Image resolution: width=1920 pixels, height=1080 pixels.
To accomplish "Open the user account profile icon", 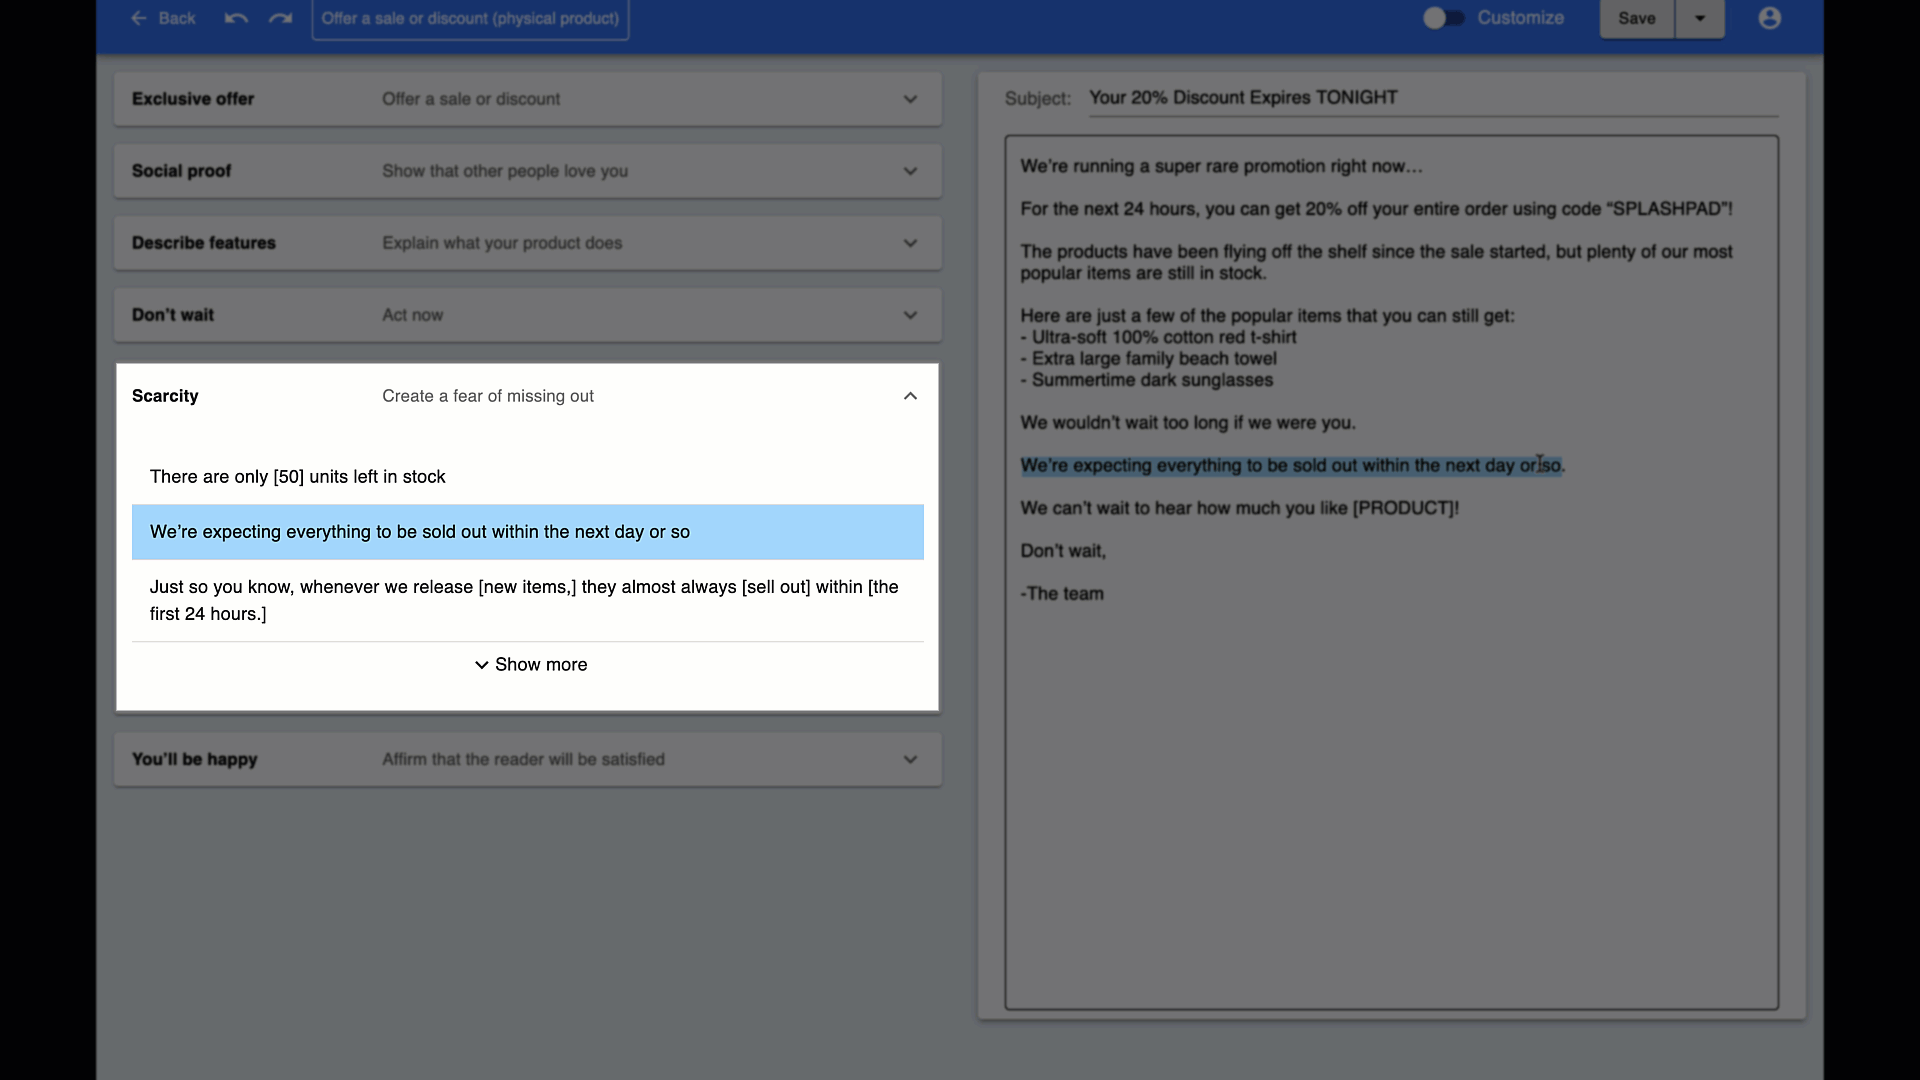I will (1769, 19).
